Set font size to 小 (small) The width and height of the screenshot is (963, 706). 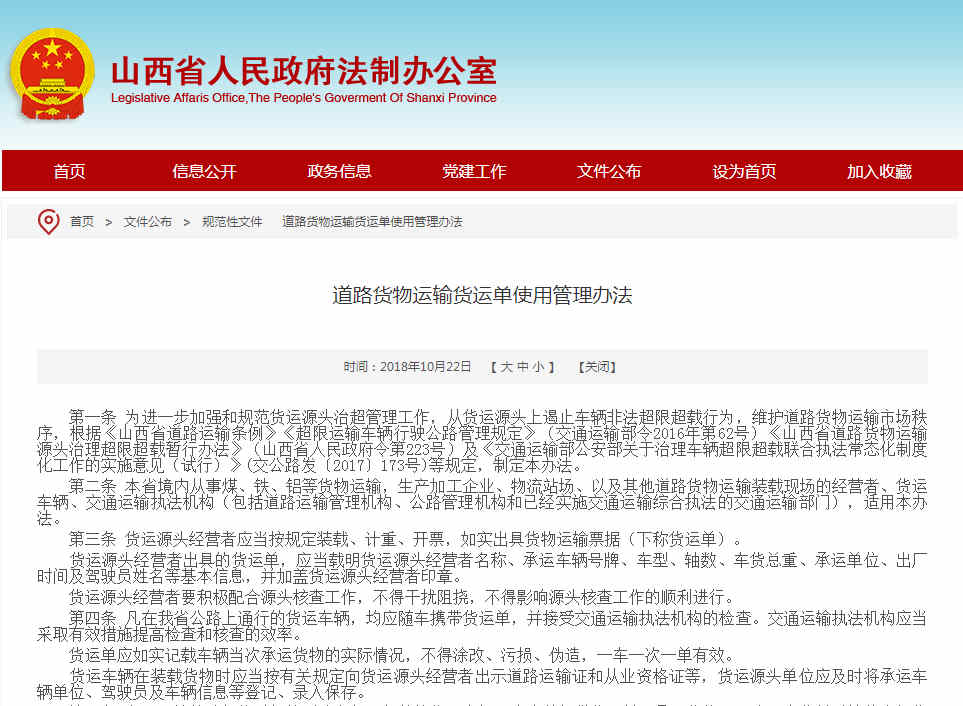538,367
